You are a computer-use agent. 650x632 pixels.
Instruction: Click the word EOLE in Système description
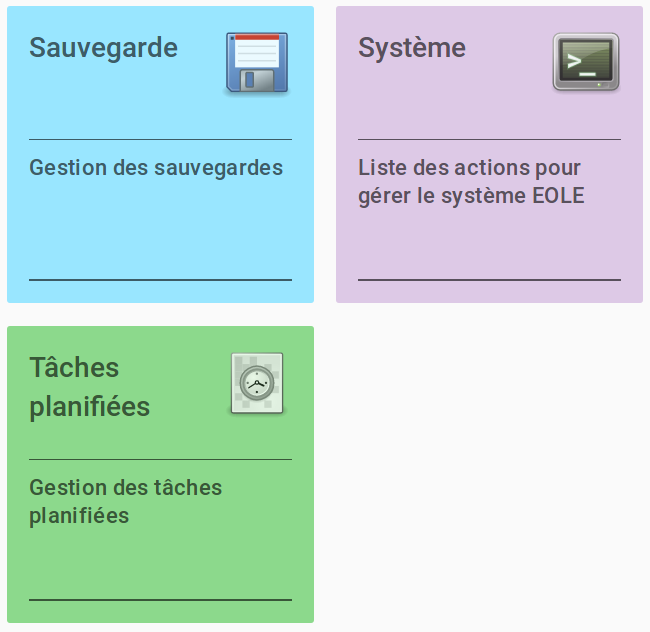point(558,196)
